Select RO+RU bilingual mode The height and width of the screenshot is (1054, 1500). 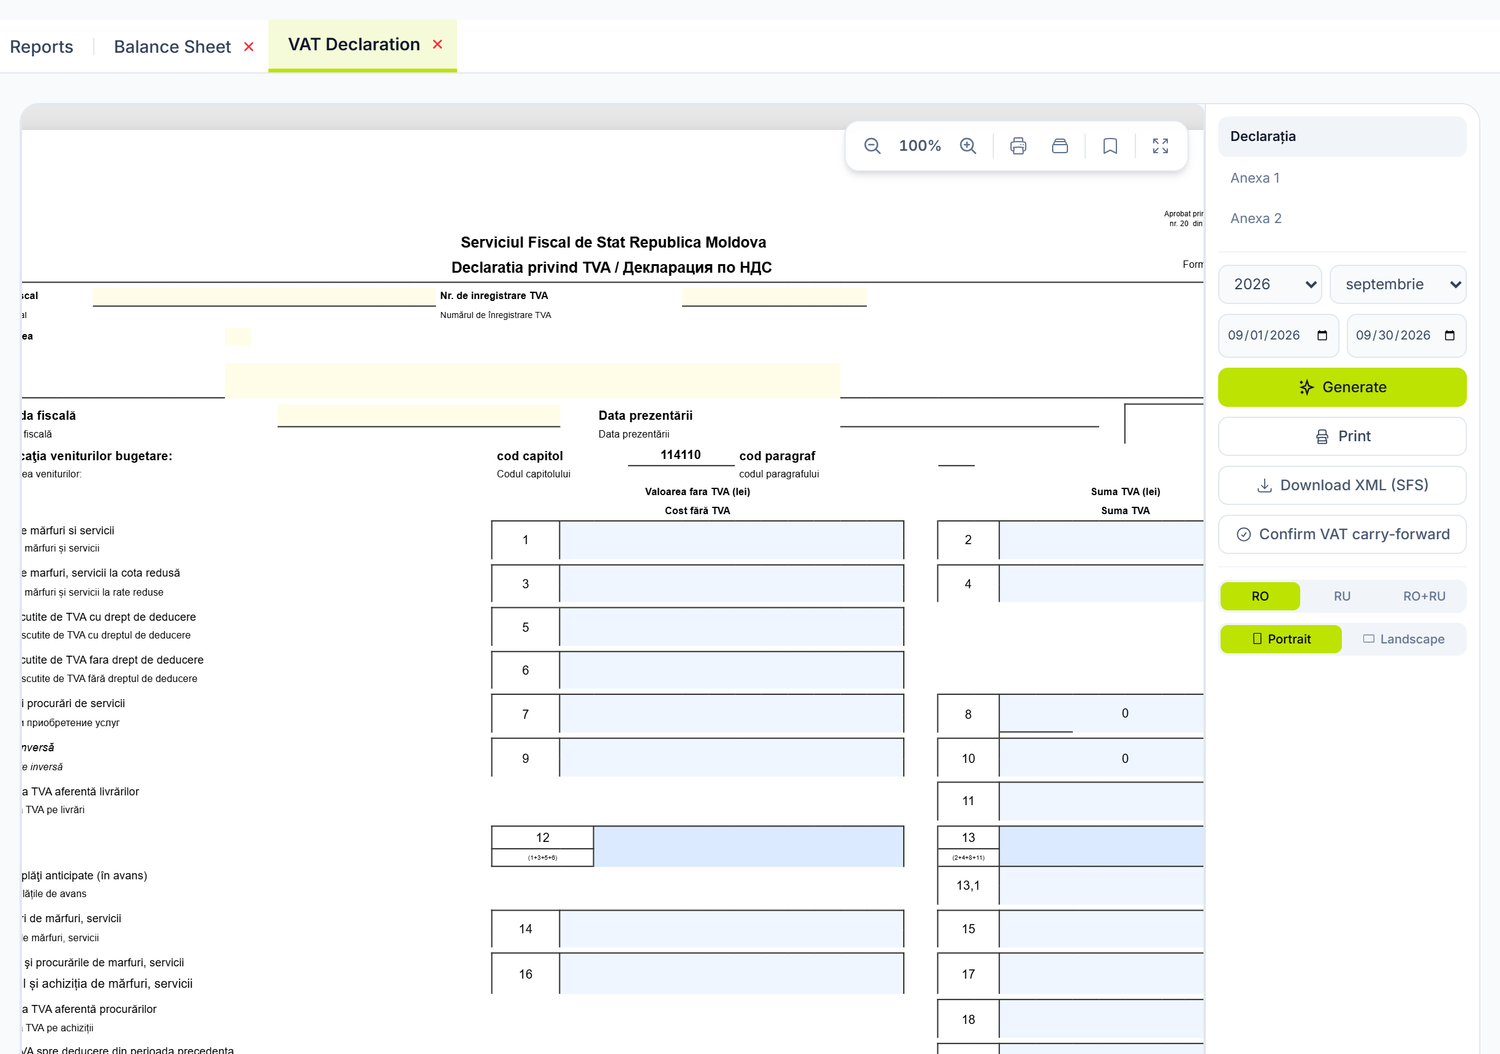coord(1424,596)
